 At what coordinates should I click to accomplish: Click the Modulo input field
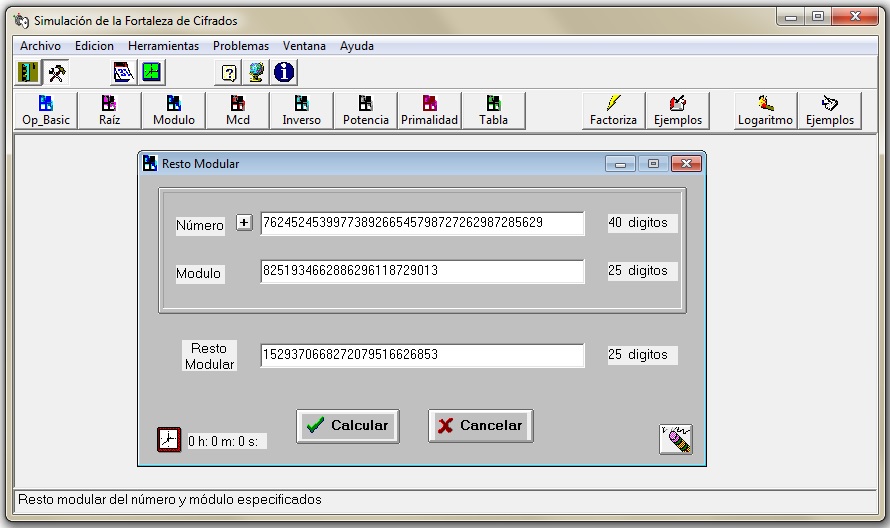[421, 271]
